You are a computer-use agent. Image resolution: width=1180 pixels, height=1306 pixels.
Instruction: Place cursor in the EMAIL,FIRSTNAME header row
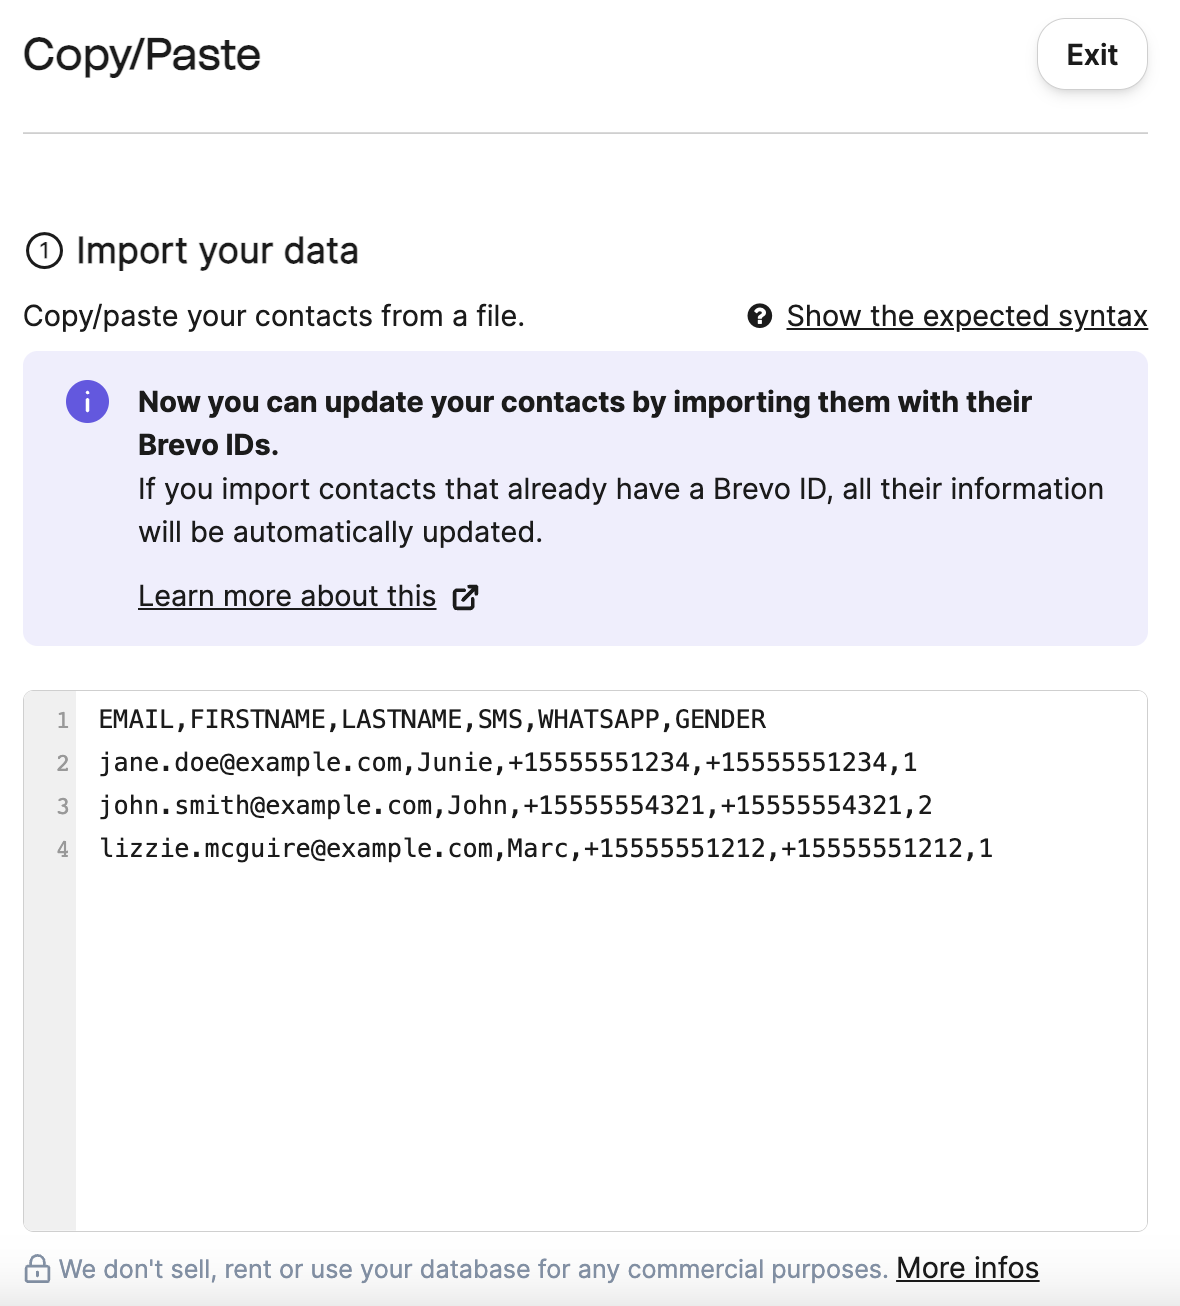(432, 720)
